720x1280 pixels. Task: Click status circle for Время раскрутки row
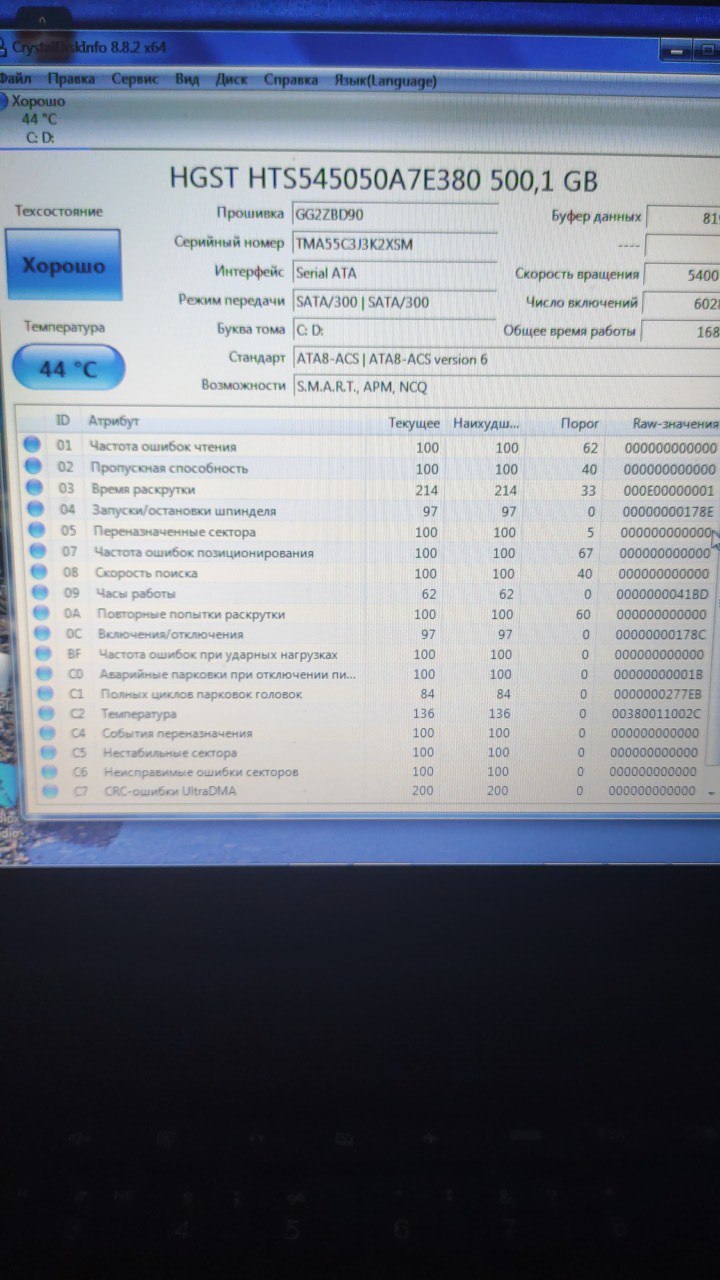tap(34, 489)
